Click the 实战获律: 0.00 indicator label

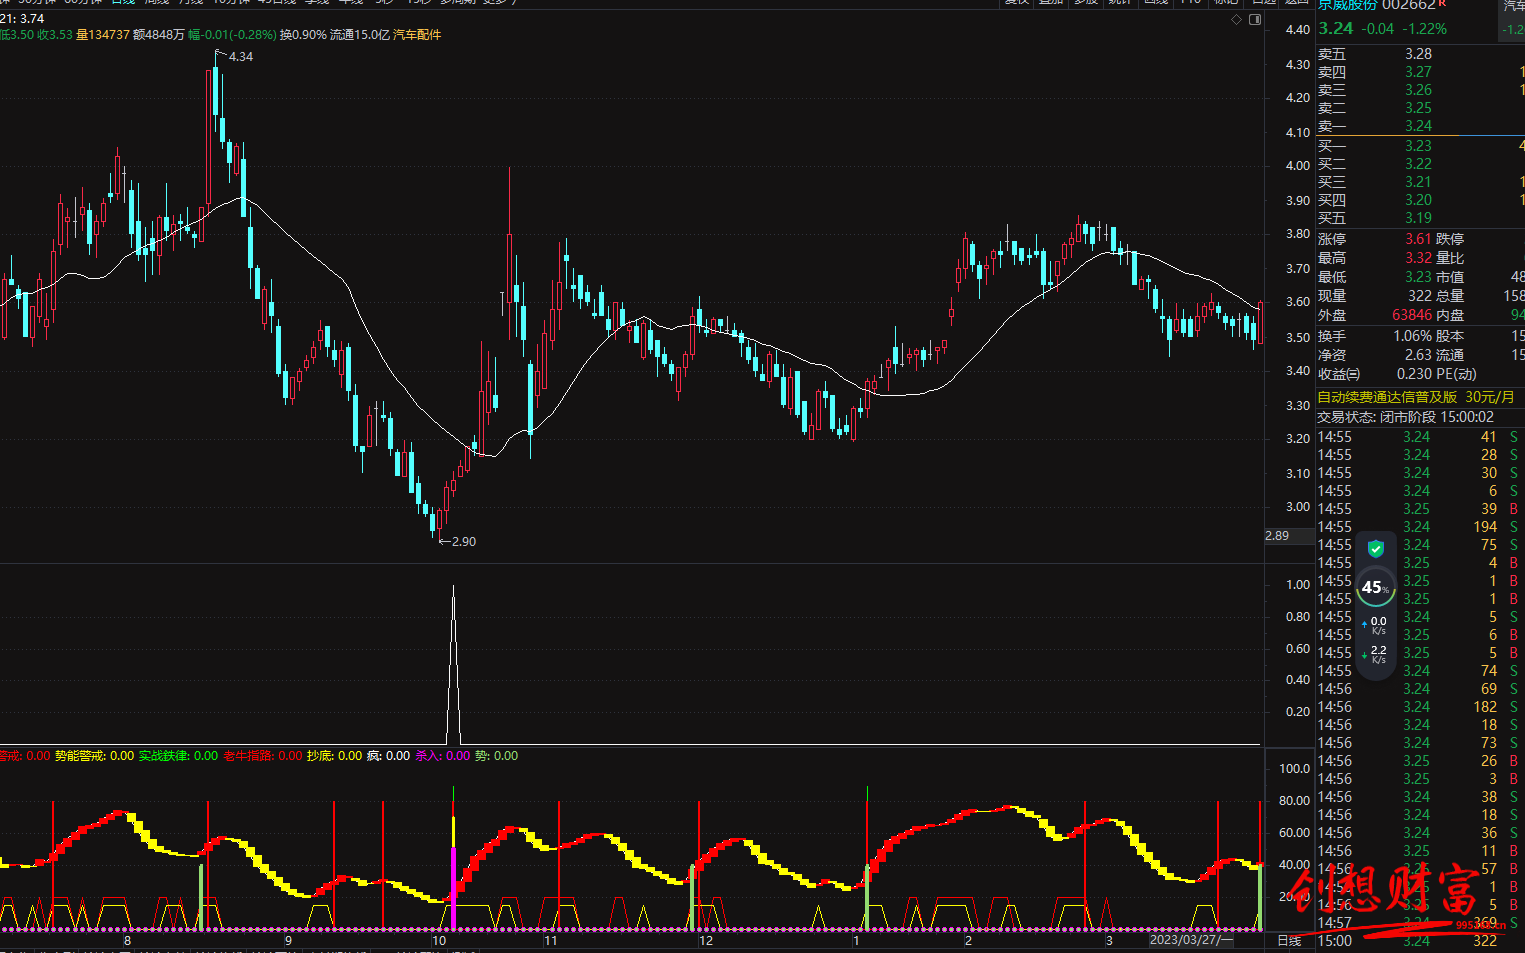click(178, 756)
